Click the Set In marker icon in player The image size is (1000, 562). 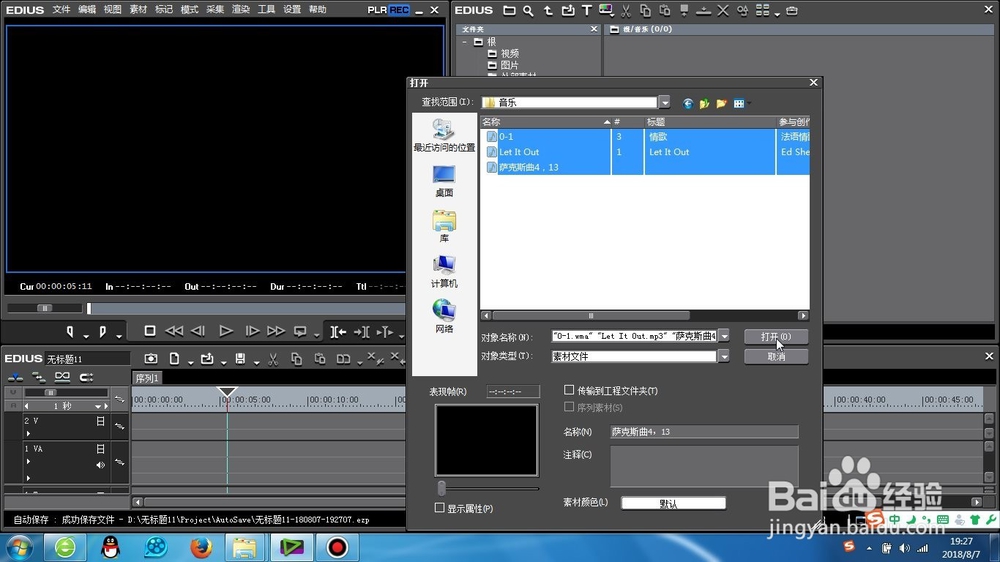(70, 331)
